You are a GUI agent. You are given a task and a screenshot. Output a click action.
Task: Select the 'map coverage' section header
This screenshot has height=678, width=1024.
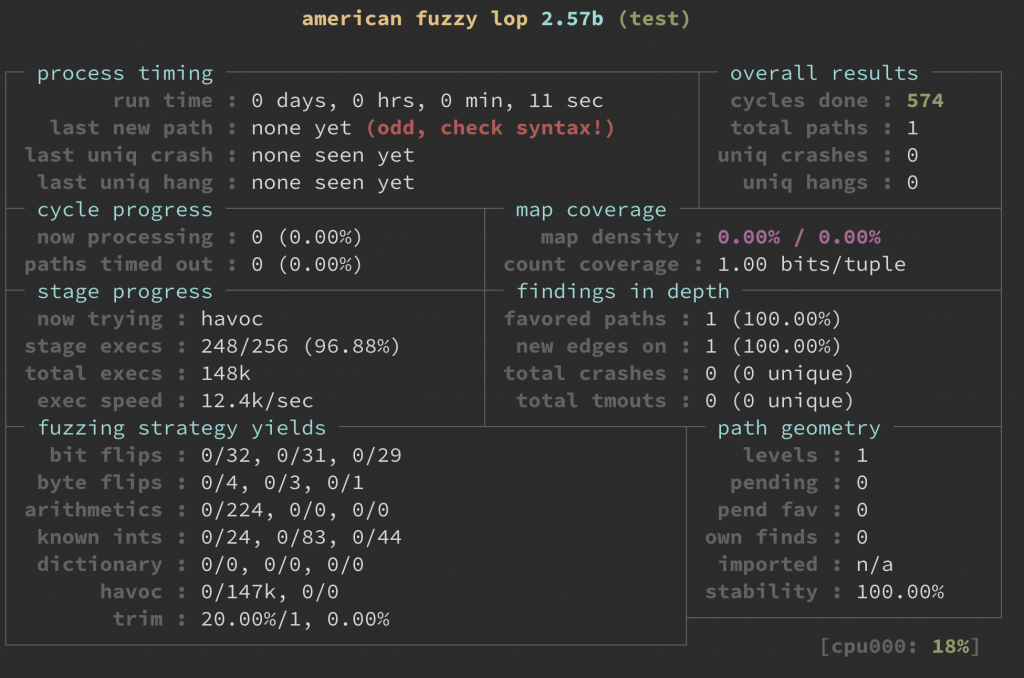point(591,210)
